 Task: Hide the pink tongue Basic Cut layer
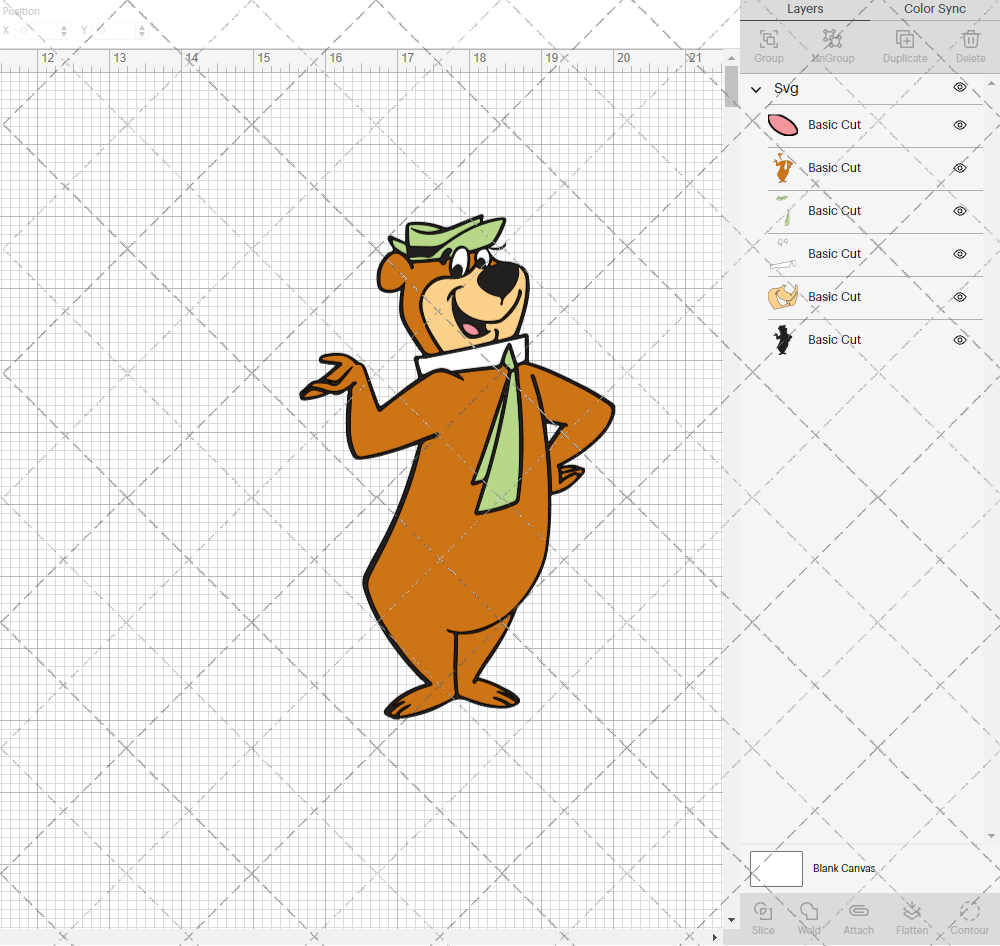tap(960, 125)
